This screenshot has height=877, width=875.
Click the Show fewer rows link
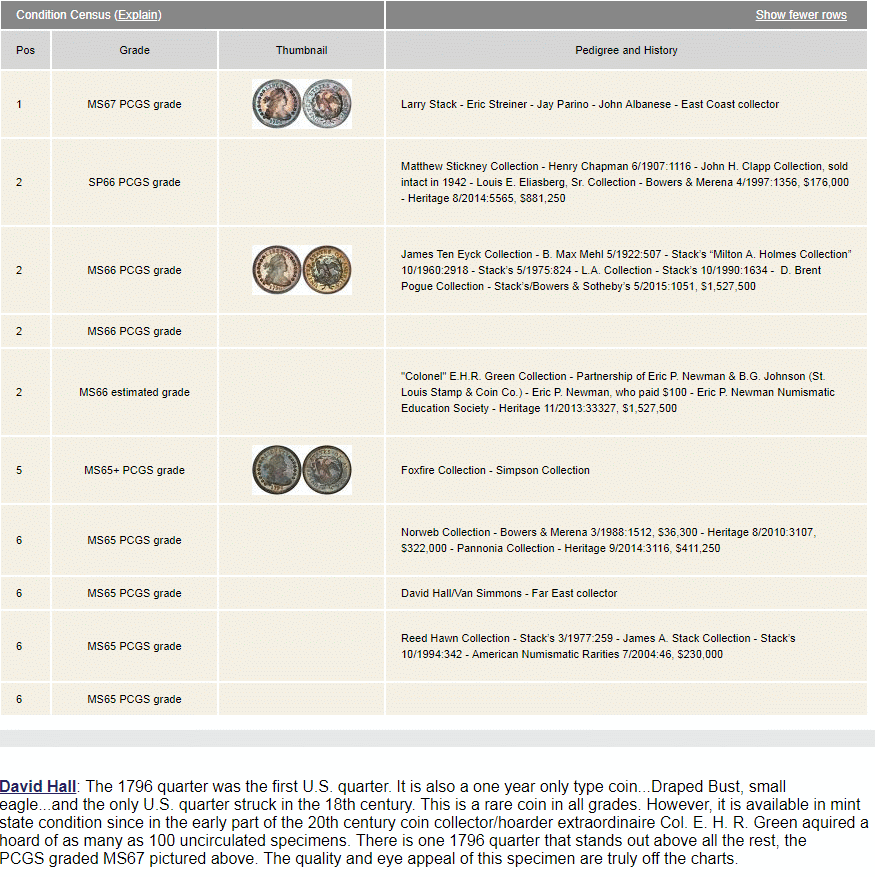pos(801,15)
